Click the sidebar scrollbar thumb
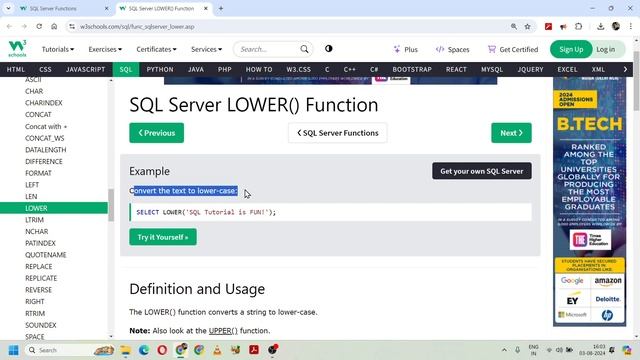The image size is (640, 360). [x=111, y=205]
